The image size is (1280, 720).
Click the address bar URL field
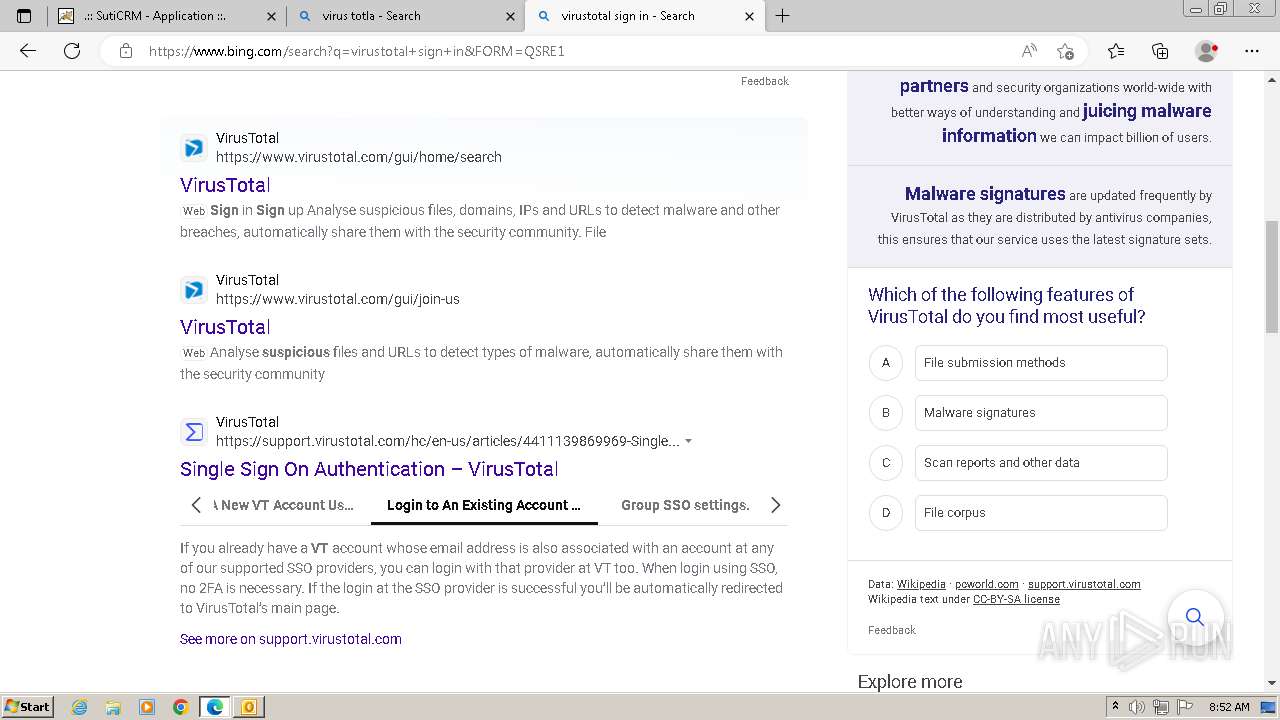[x=580, y=51]
